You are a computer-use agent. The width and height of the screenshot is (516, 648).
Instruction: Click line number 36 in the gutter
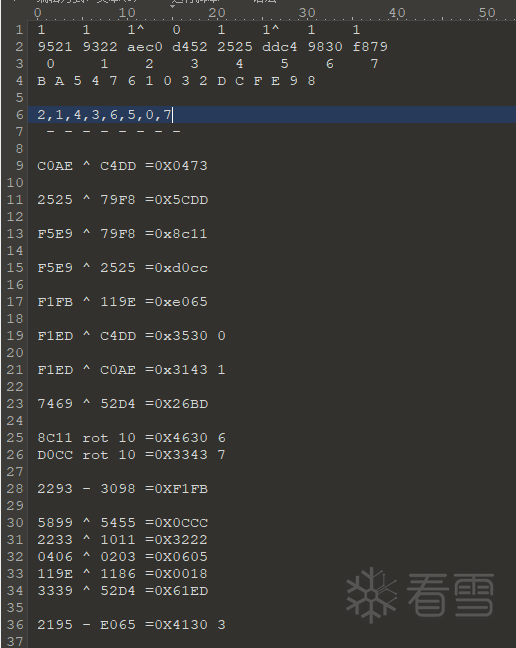tap(15, 624)
